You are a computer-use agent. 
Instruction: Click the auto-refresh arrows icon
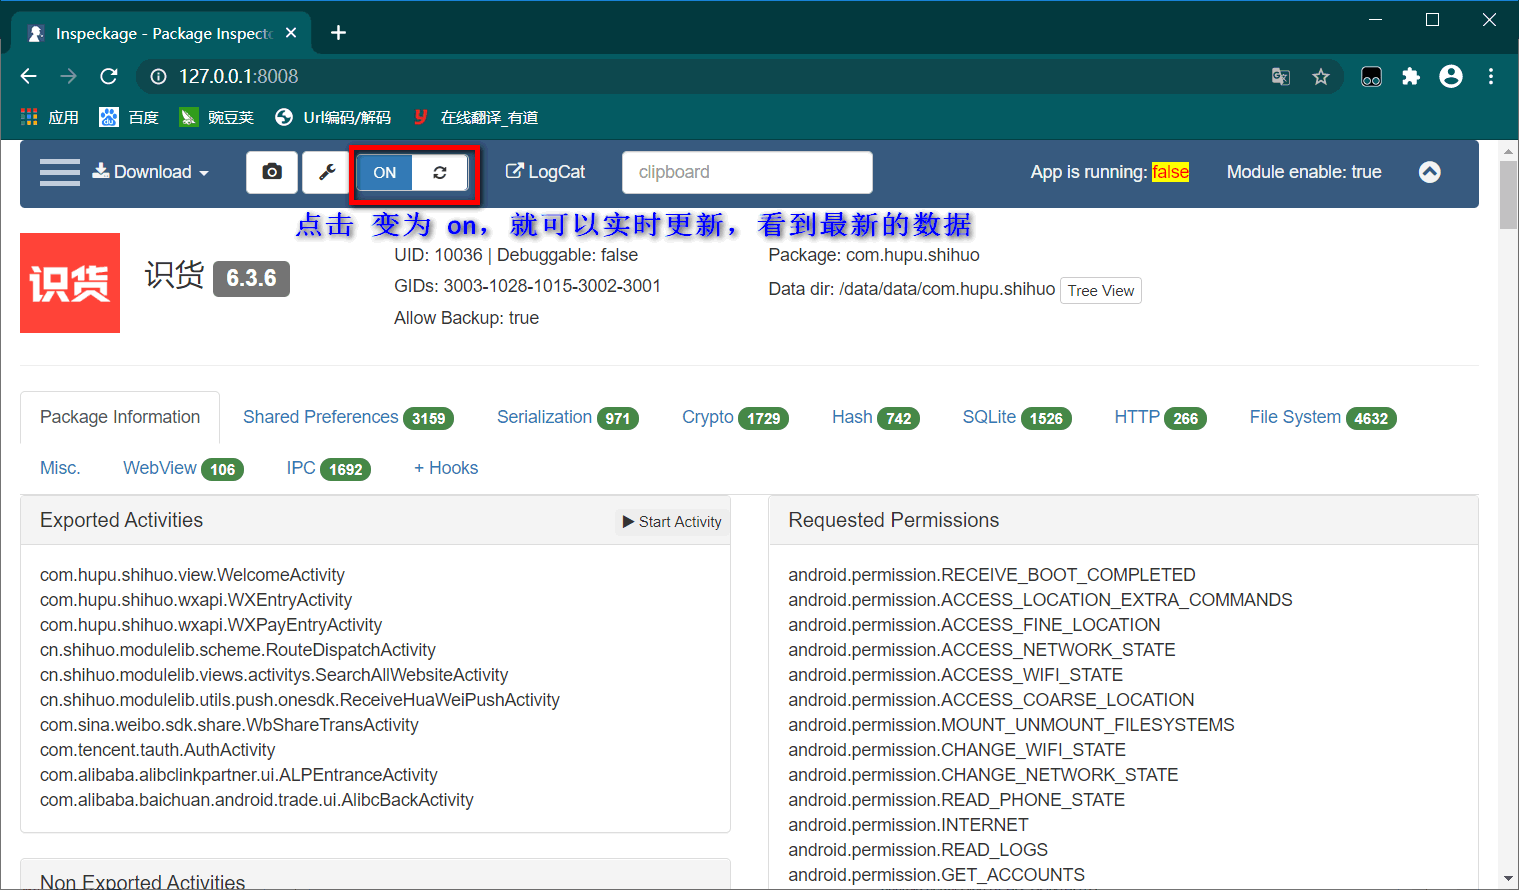click(x=440, y=172)
